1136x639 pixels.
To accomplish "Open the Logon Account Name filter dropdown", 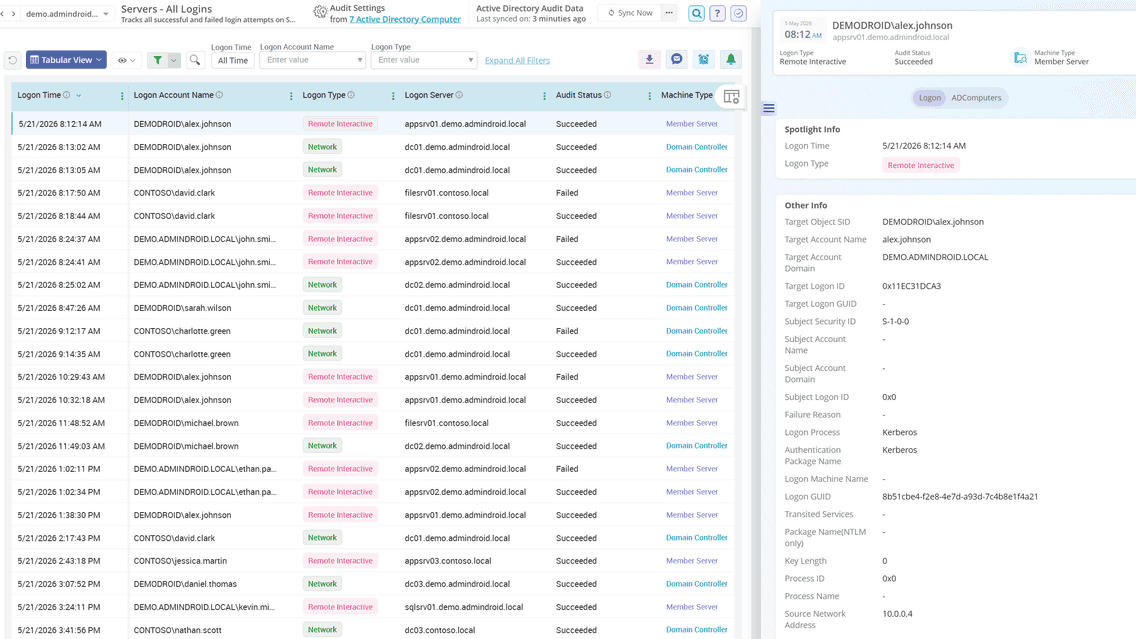I will click(x=312, y=60).
